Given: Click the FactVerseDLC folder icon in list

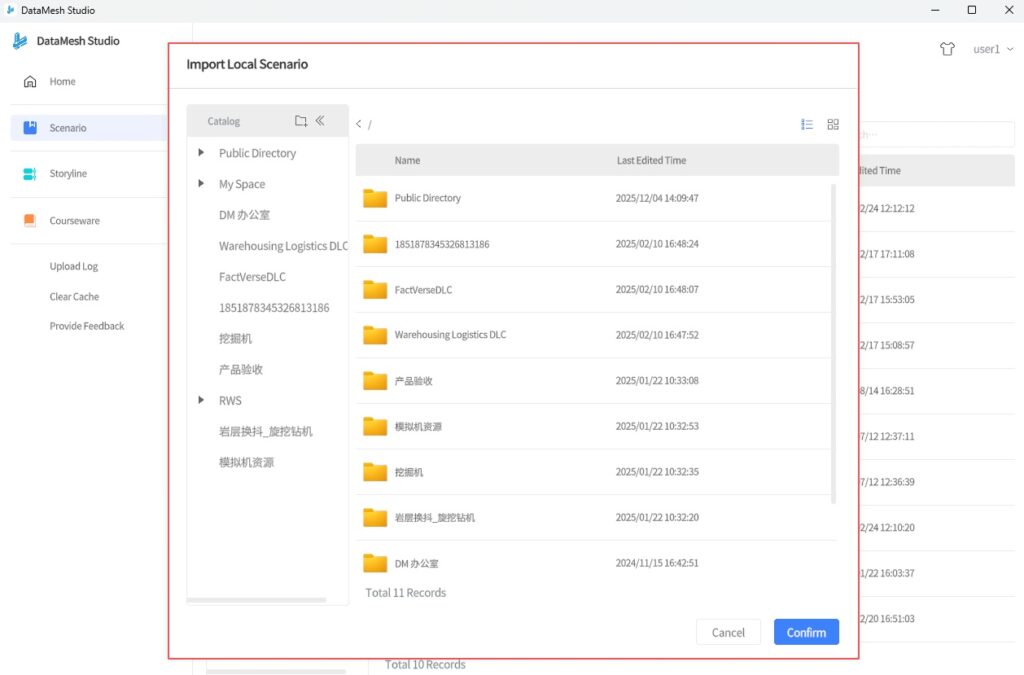Looking at the screenshot, I should 375,290.
